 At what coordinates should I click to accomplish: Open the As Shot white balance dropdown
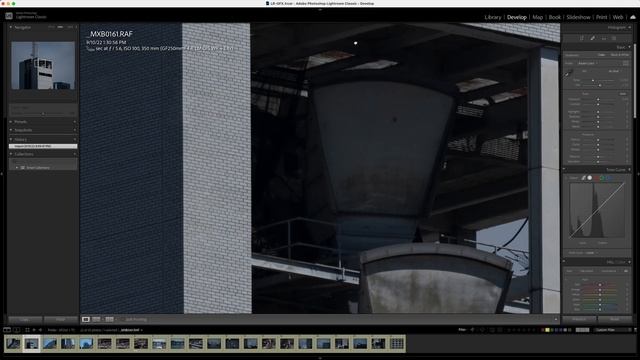click(x=614, y=71)
